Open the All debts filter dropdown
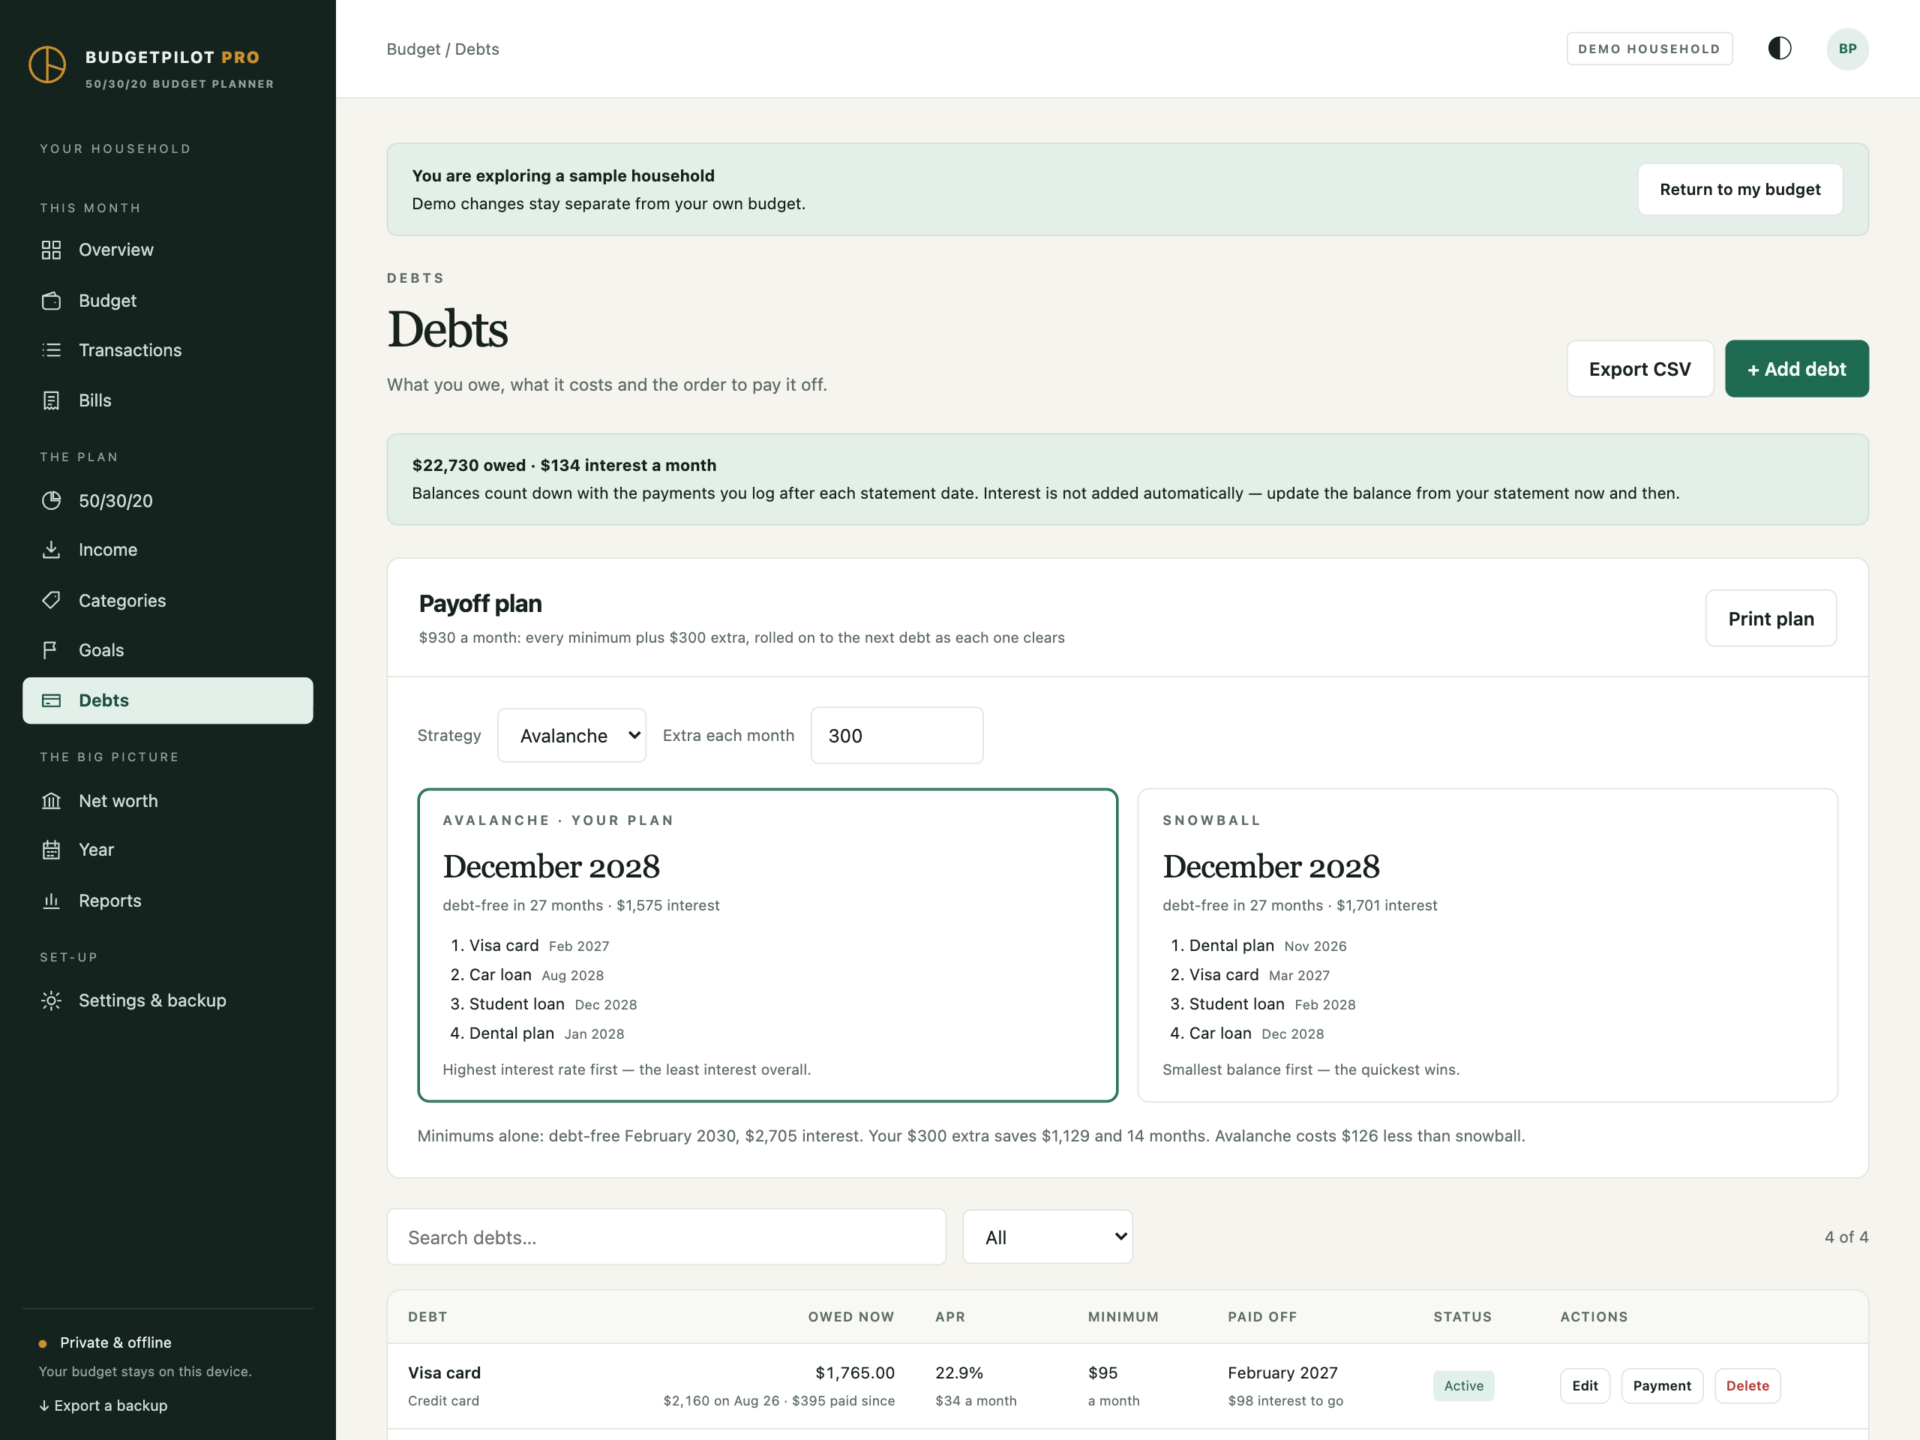This screenshot has width=1920, height=1440. [1047, 1237]
